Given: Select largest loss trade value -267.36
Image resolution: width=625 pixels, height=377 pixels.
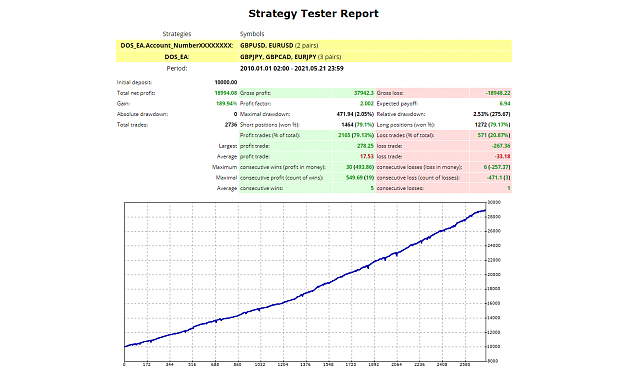Looking at the screenshot, I should pos(501,146).
